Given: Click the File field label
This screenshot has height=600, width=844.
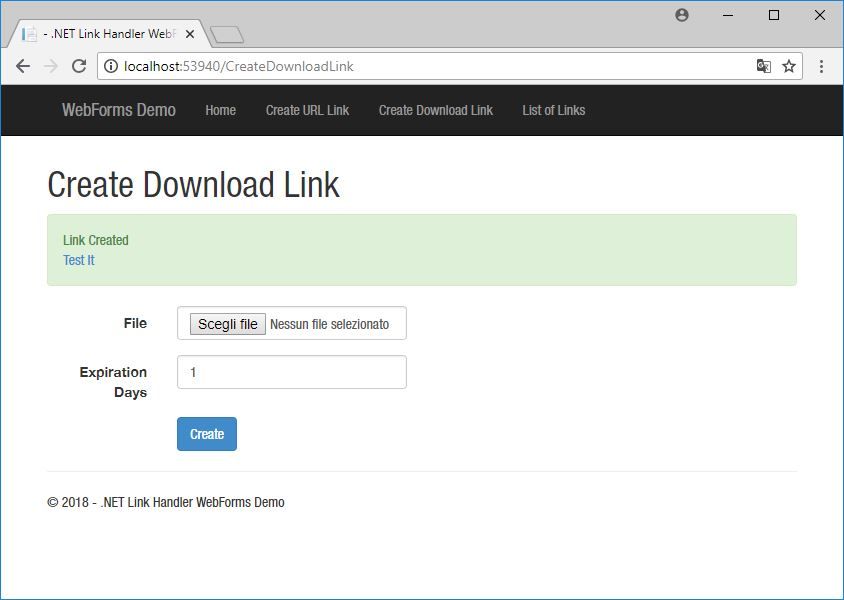Looking at the screenshot, I should pos(135,323).
